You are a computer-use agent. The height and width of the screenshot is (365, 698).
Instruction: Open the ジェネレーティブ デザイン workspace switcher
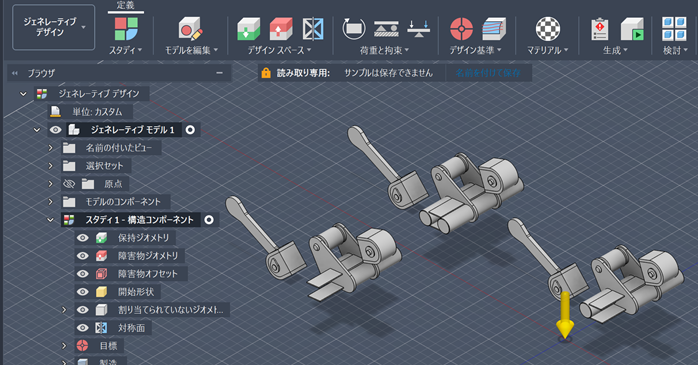53,27
